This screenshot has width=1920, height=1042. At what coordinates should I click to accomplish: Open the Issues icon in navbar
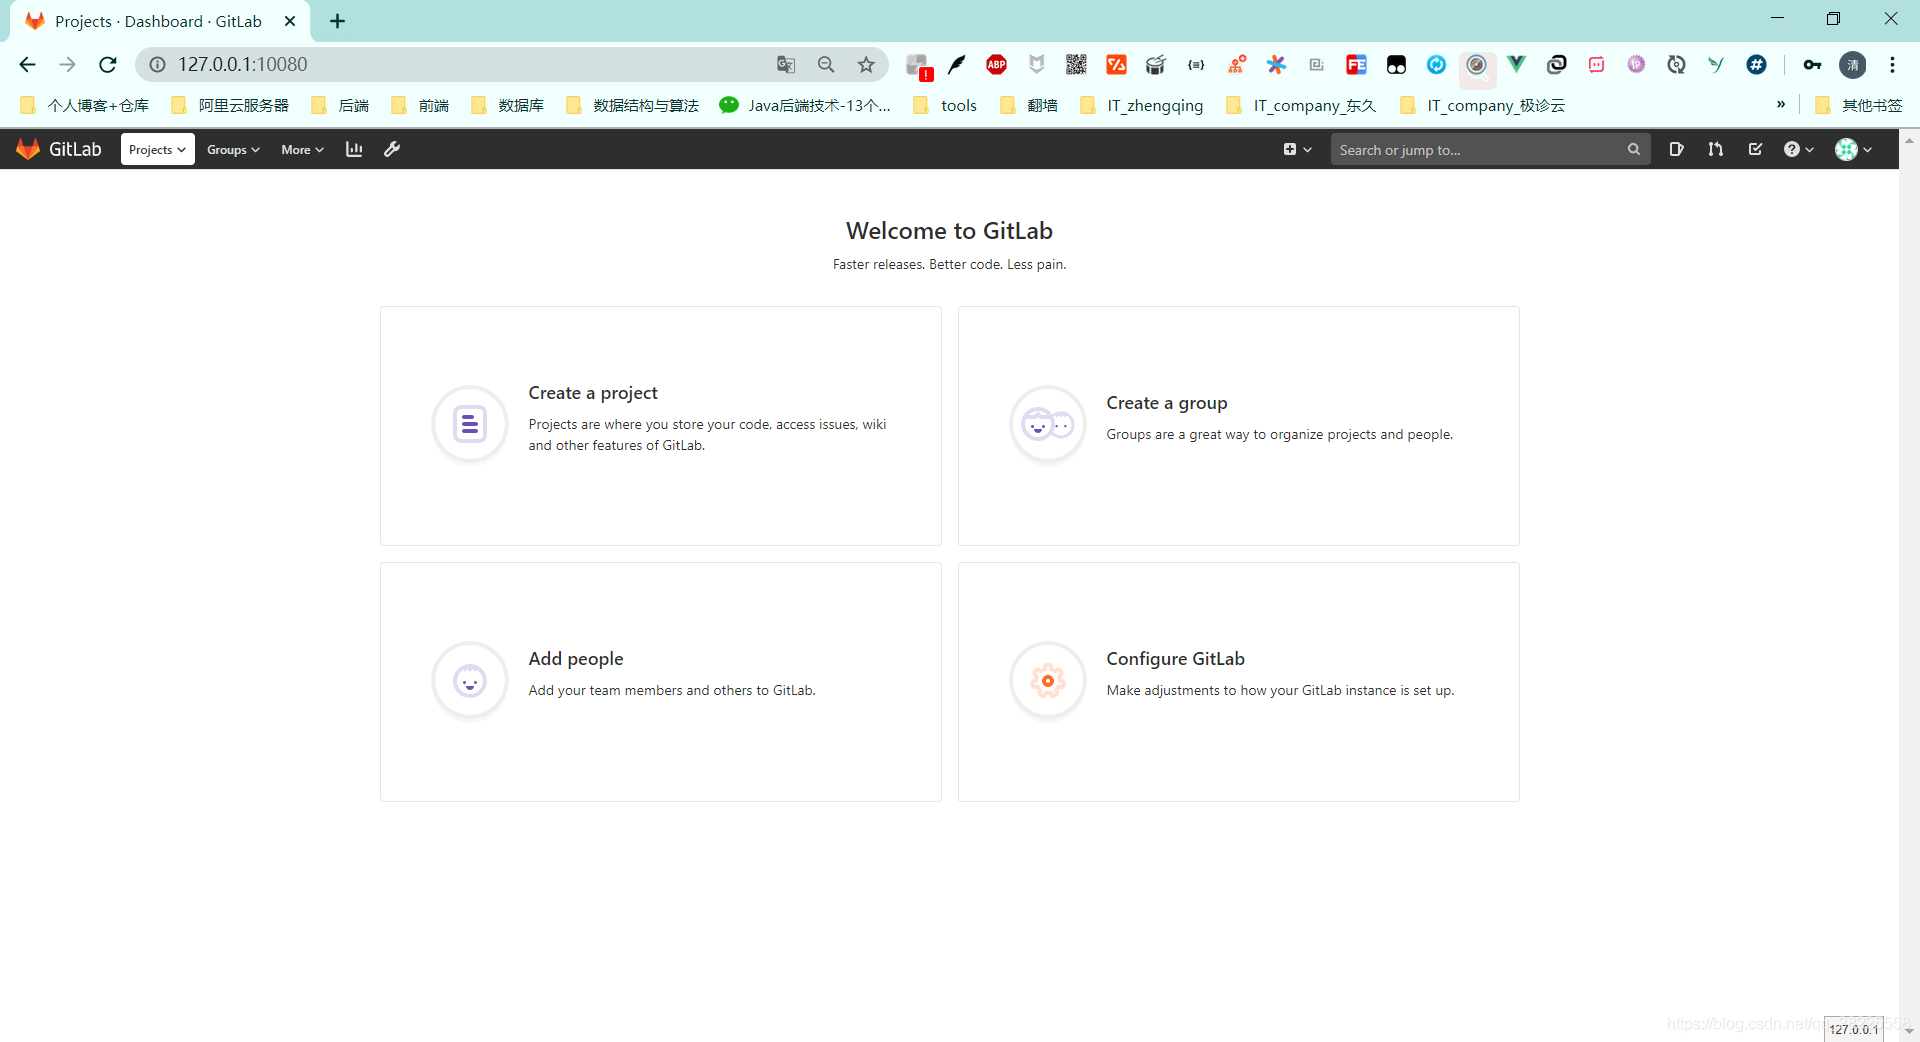point(1676,149)
